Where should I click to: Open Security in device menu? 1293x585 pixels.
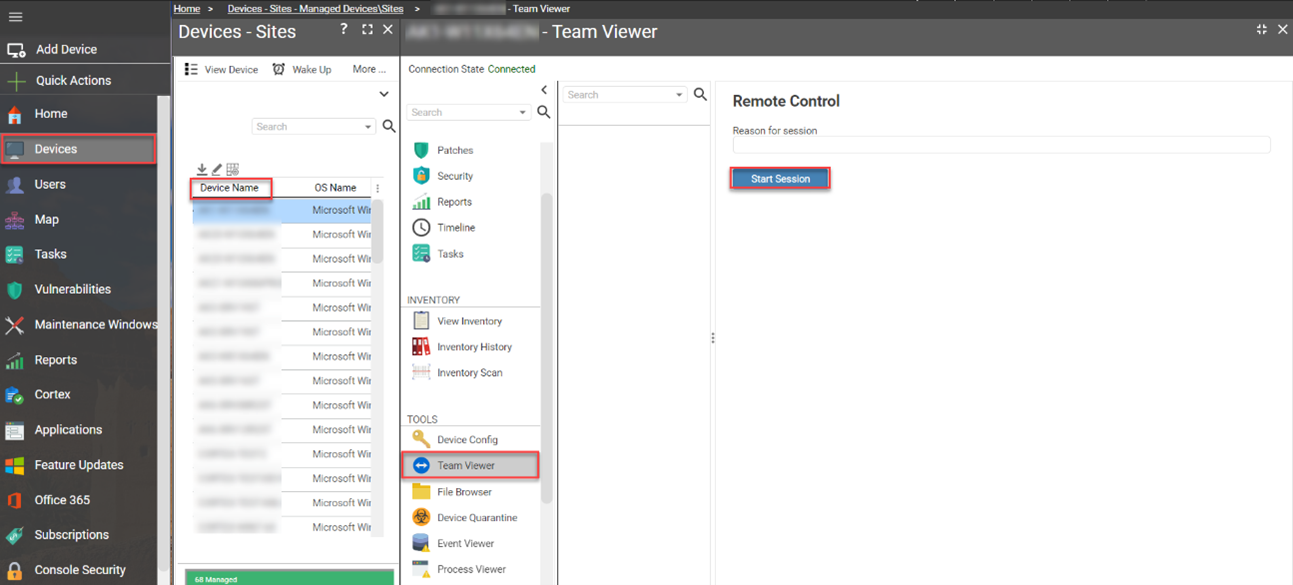(x=455, y=176)
